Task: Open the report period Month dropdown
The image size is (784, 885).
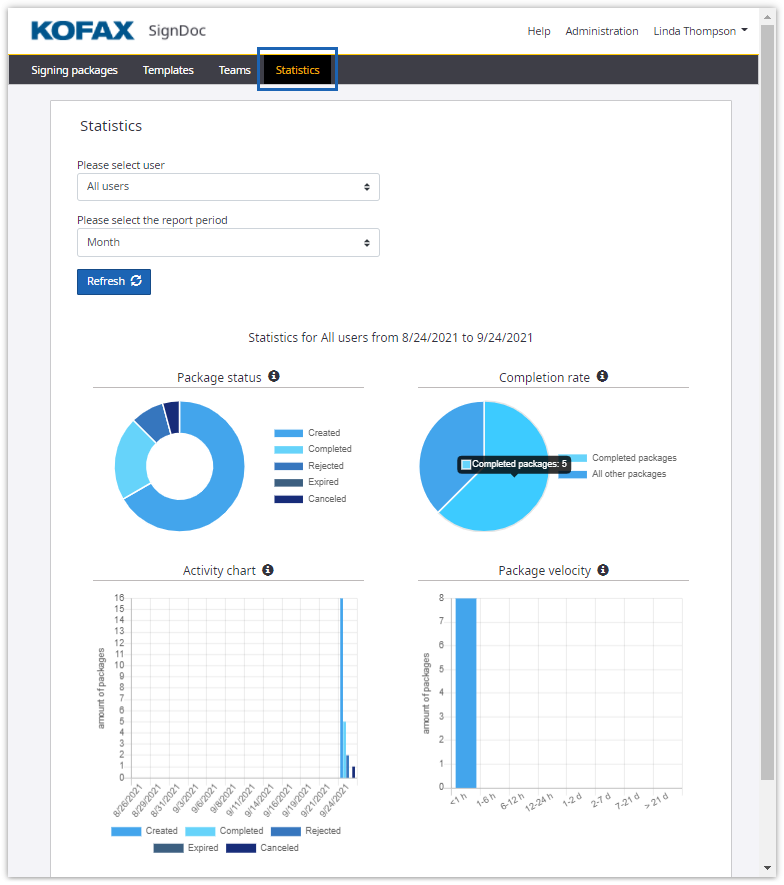Action: coord(228,243)
